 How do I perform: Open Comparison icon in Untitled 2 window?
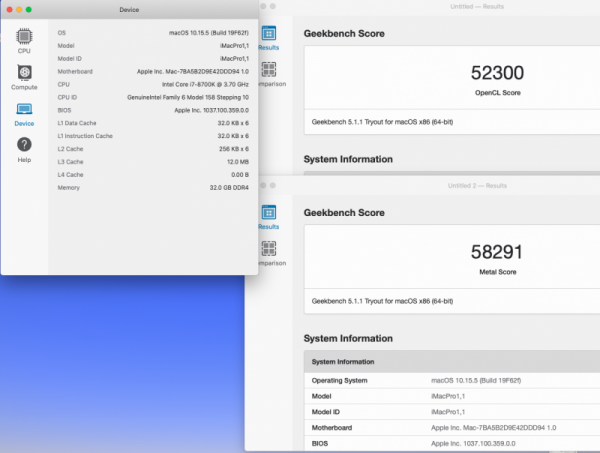(269, 249)
